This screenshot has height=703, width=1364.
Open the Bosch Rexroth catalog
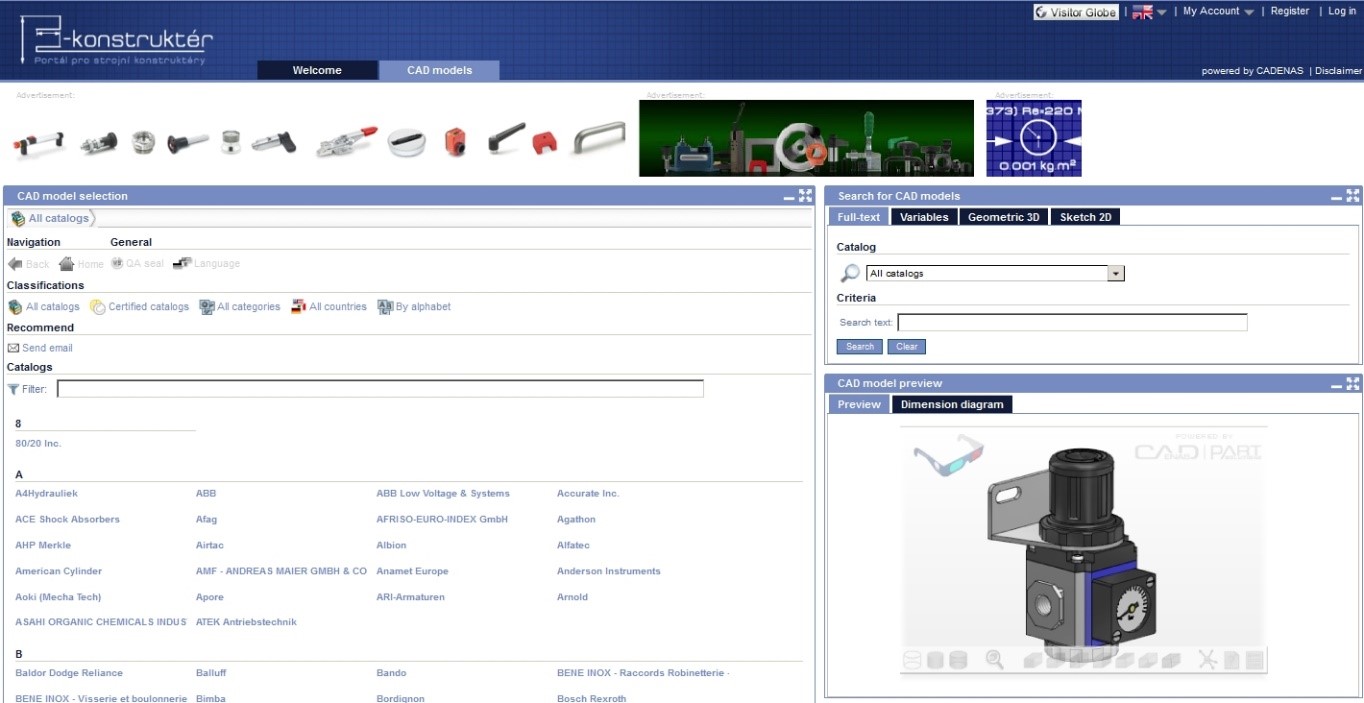click(592, 698)
